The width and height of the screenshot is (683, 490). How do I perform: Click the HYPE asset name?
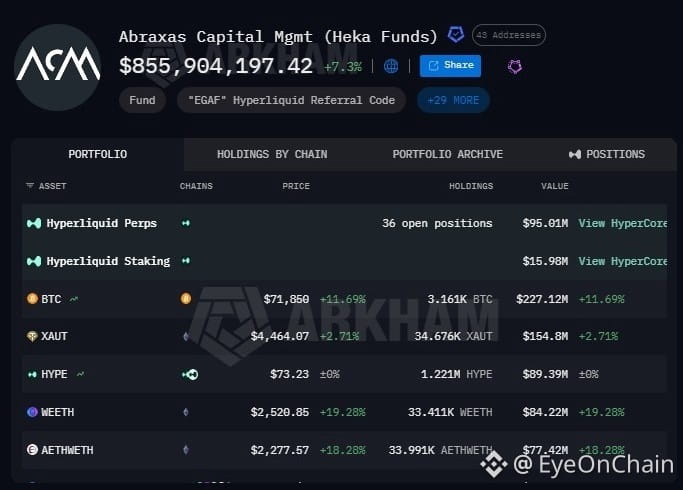54,374
